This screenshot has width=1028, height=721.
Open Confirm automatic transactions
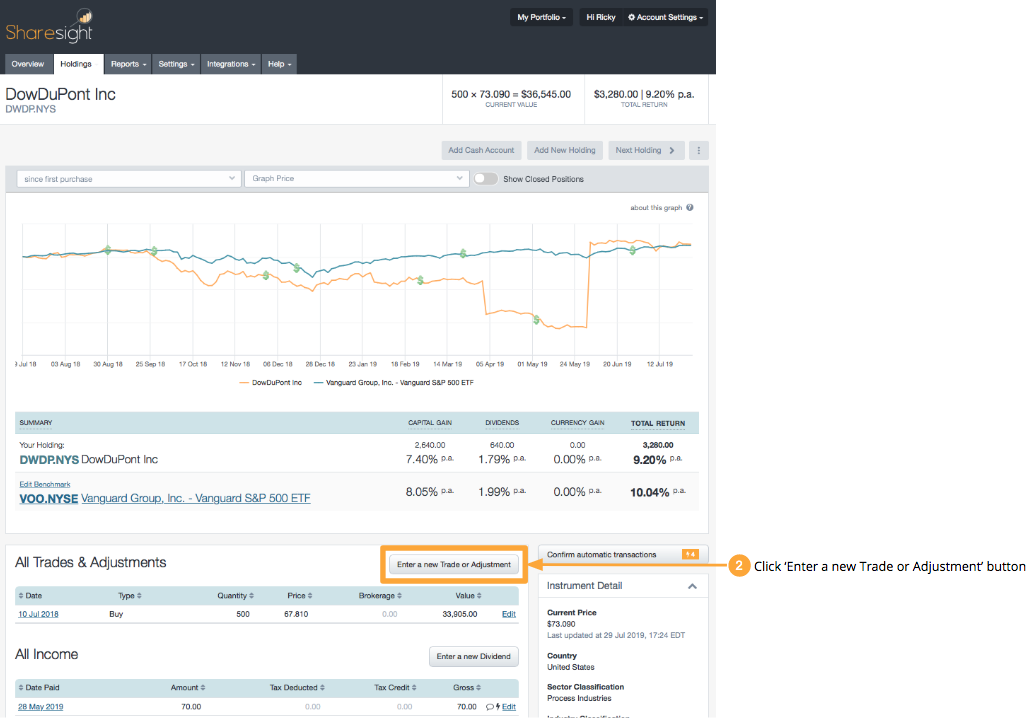pos(623,555)
